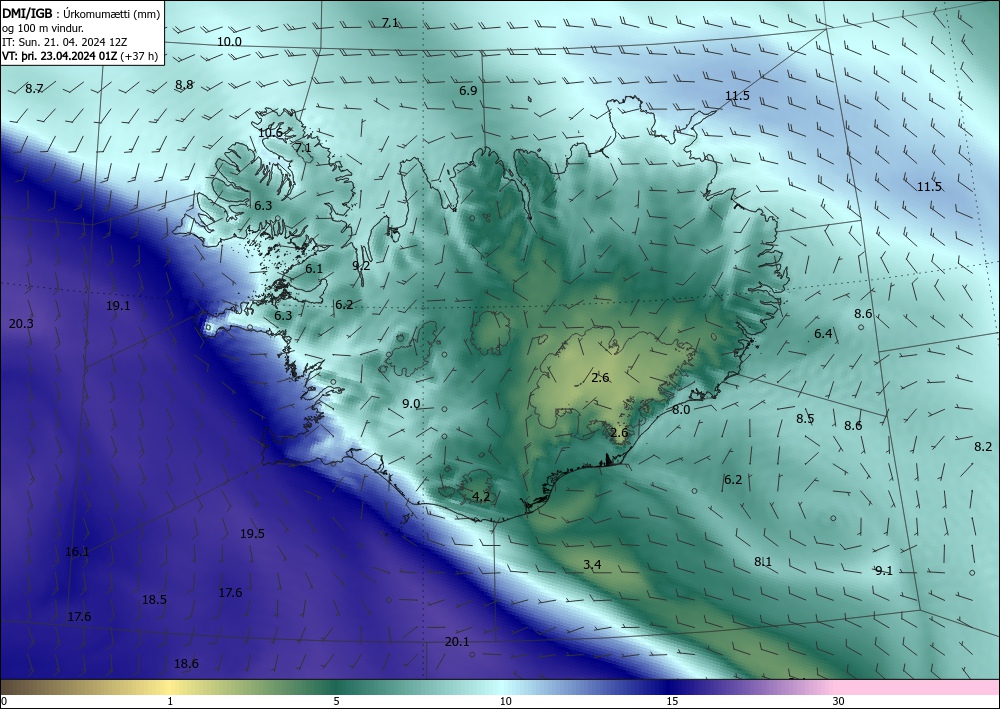Click the map value 8.0
This screenshot has width=1000, height=709.
coord(681,409)
